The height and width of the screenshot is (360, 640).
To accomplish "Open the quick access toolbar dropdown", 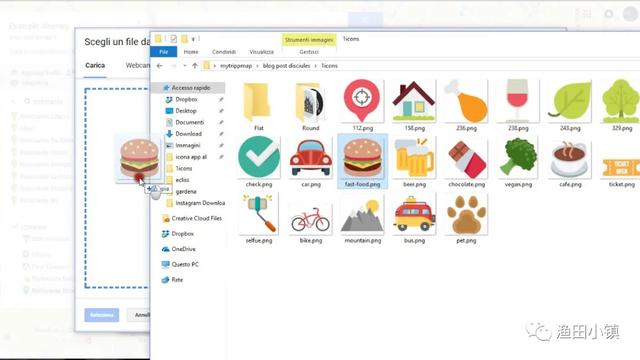I will (193, 39).
